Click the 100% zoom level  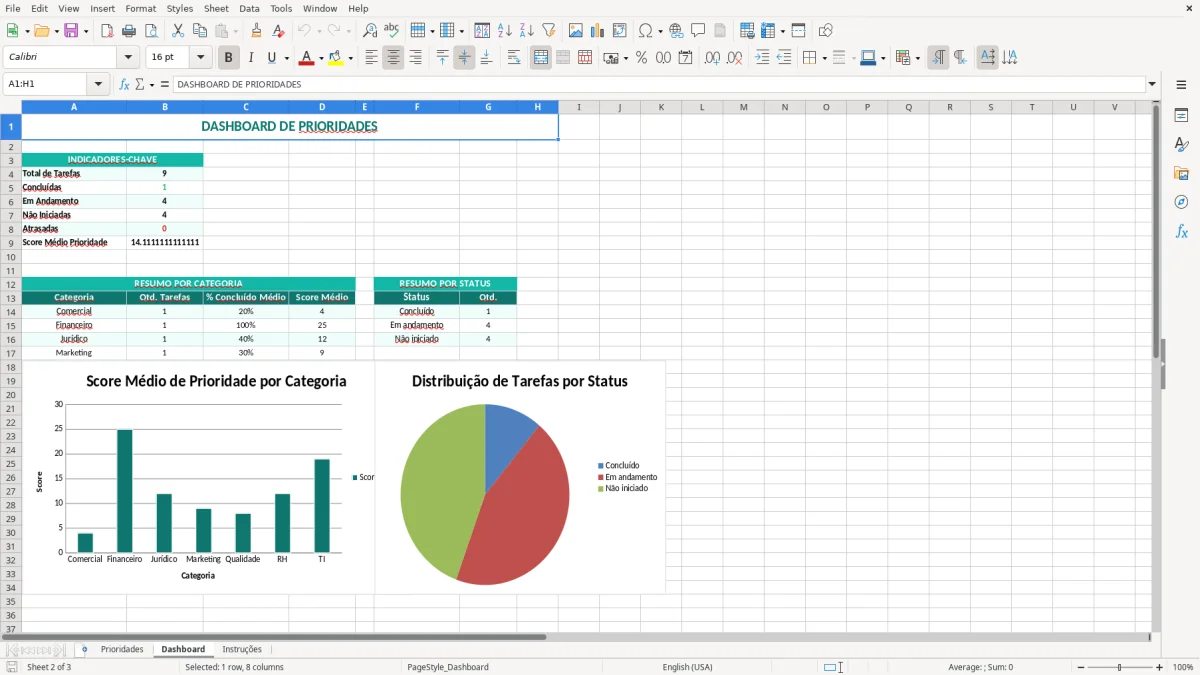(x=1183, y=667)
